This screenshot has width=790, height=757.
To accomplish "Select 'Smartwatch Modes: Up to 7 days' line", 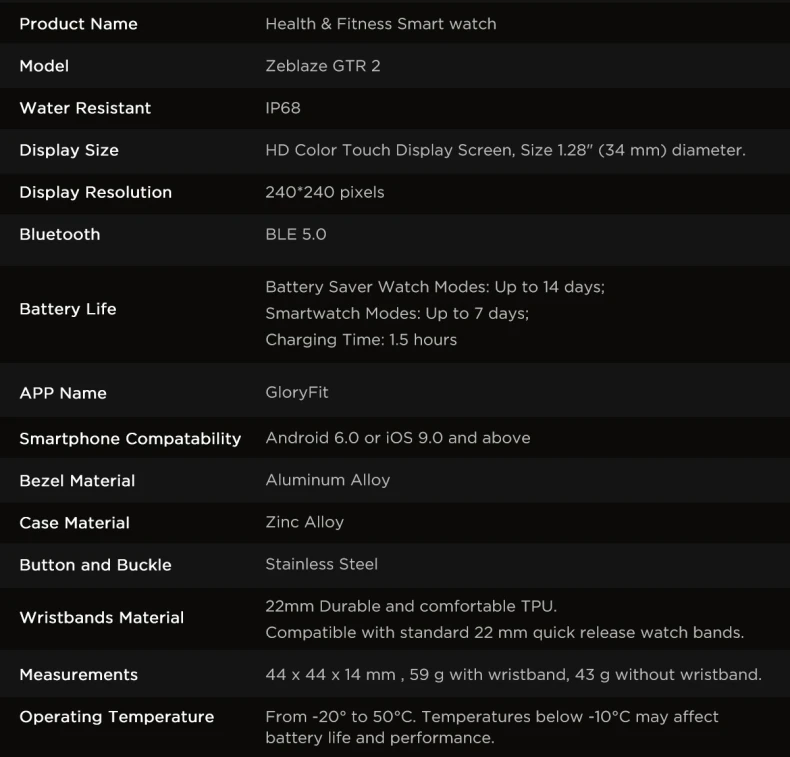I will tap(397, 313).
